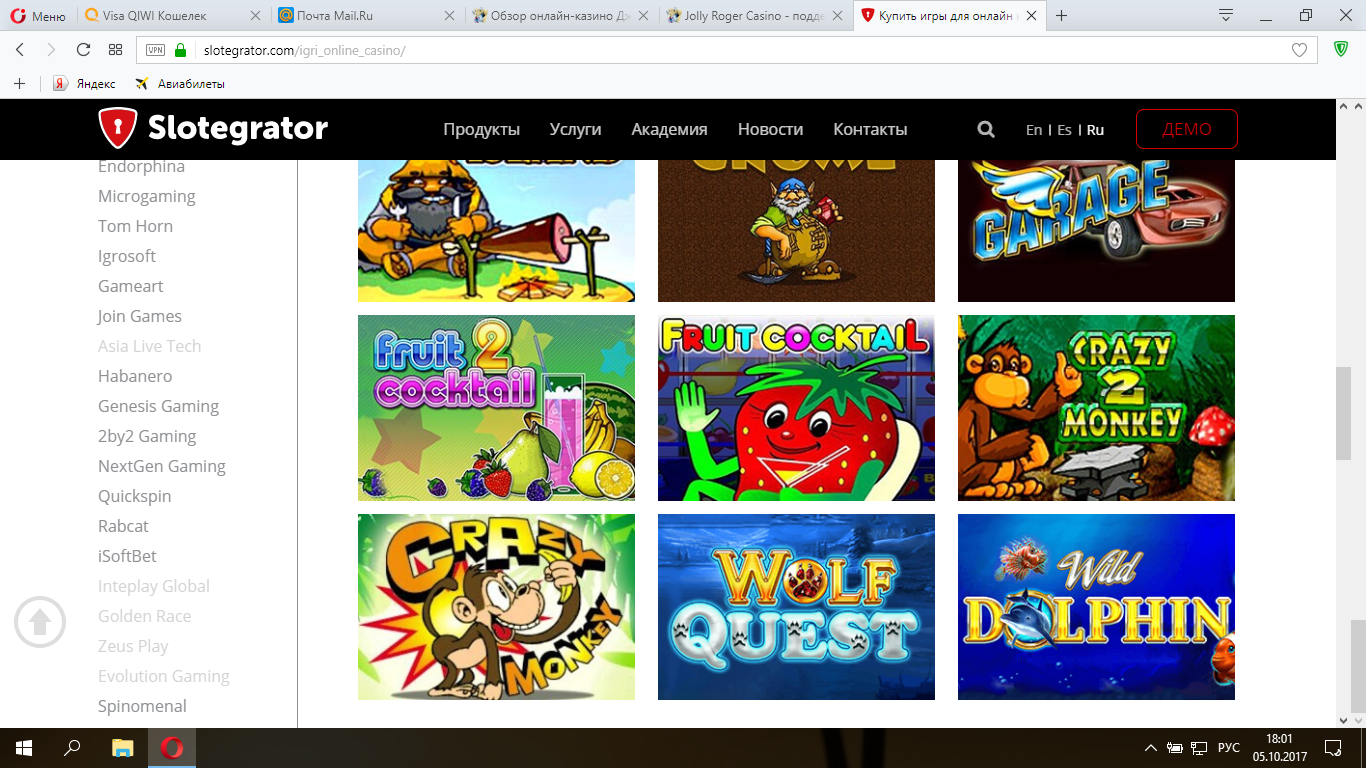Screen dimensions: 1366x768
Task: Open the Контакты page
Action: 870,129
